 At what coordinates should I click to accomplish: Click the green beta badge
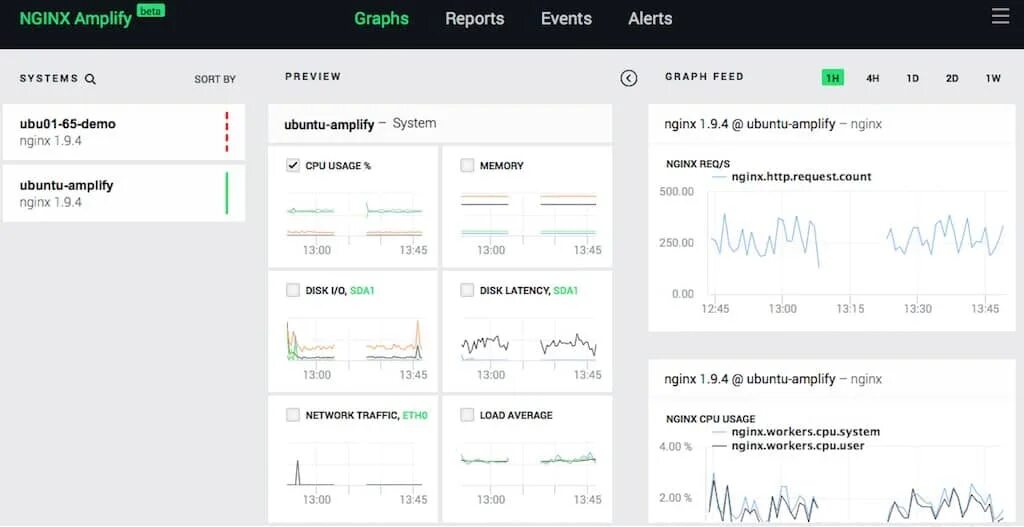[151, 10]
